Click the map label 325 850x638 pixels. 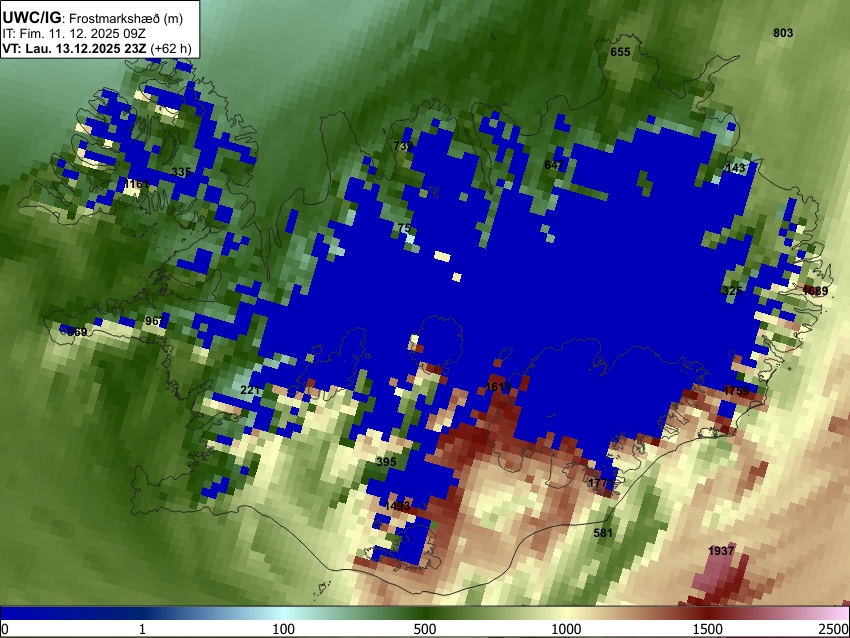pyautogui.click(x=732, y=291)
